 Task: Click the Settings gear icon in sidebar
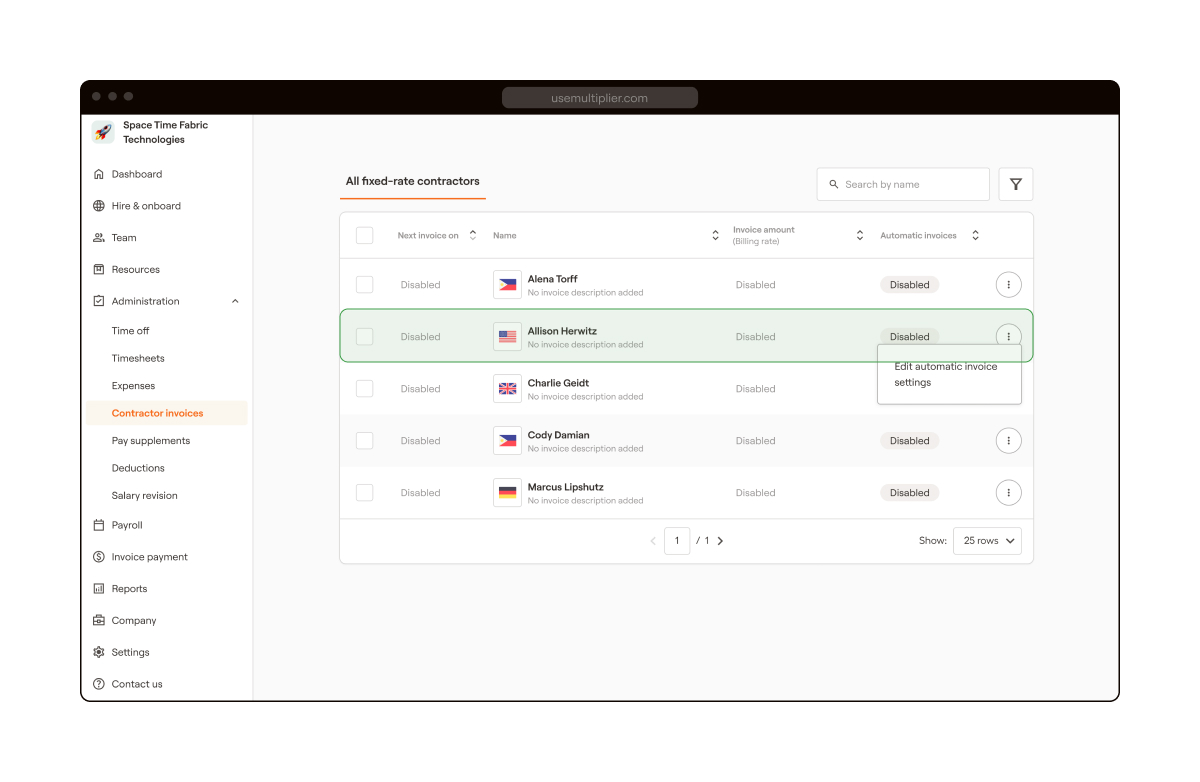pyautogui.click(x=99, y=652)
